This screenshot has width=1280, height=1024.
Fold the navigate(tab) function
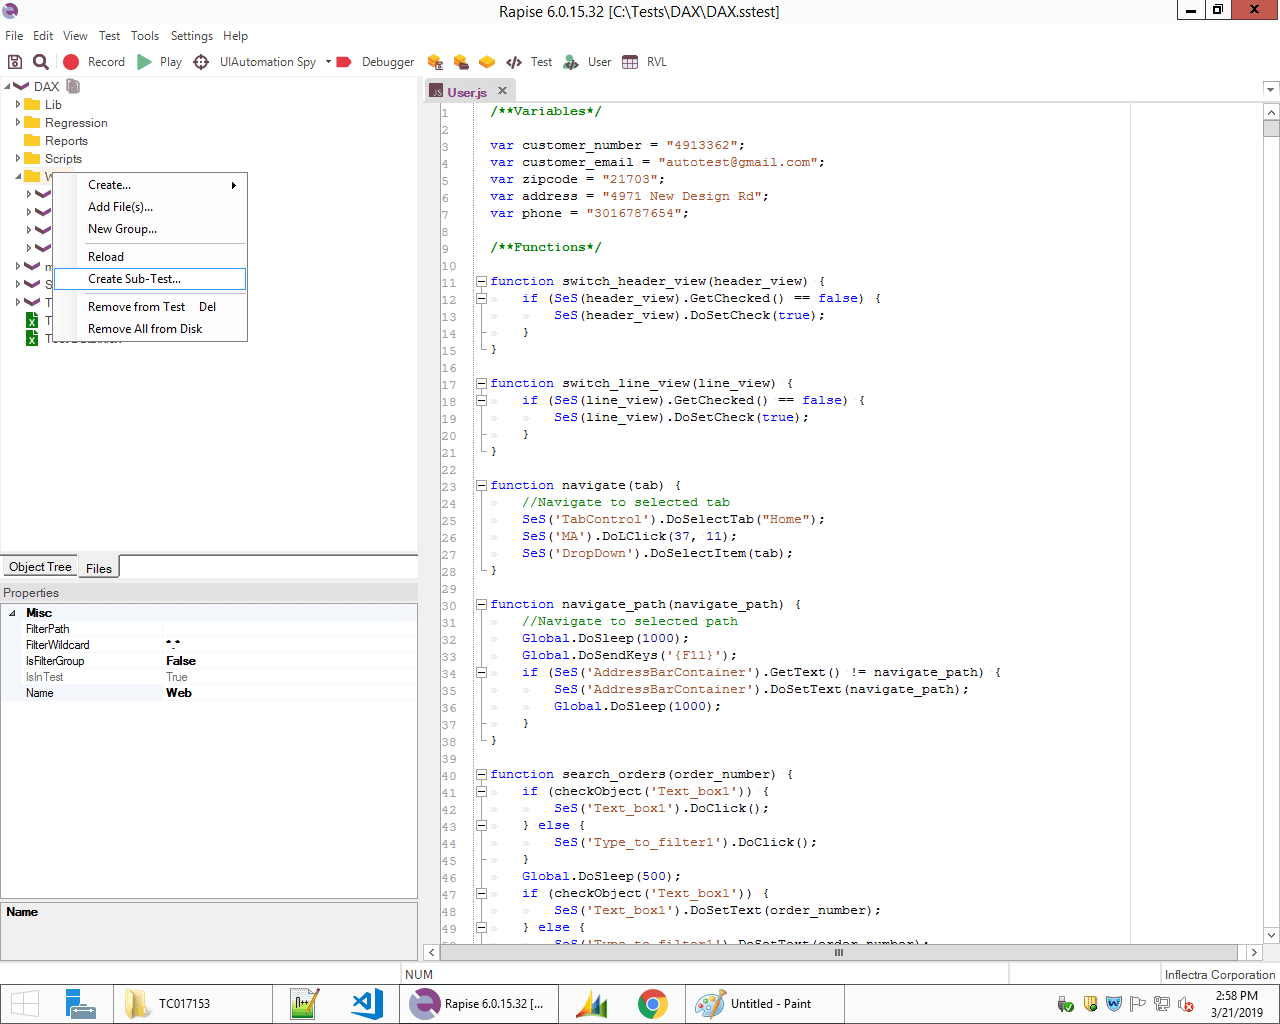(x=481, y=486)
